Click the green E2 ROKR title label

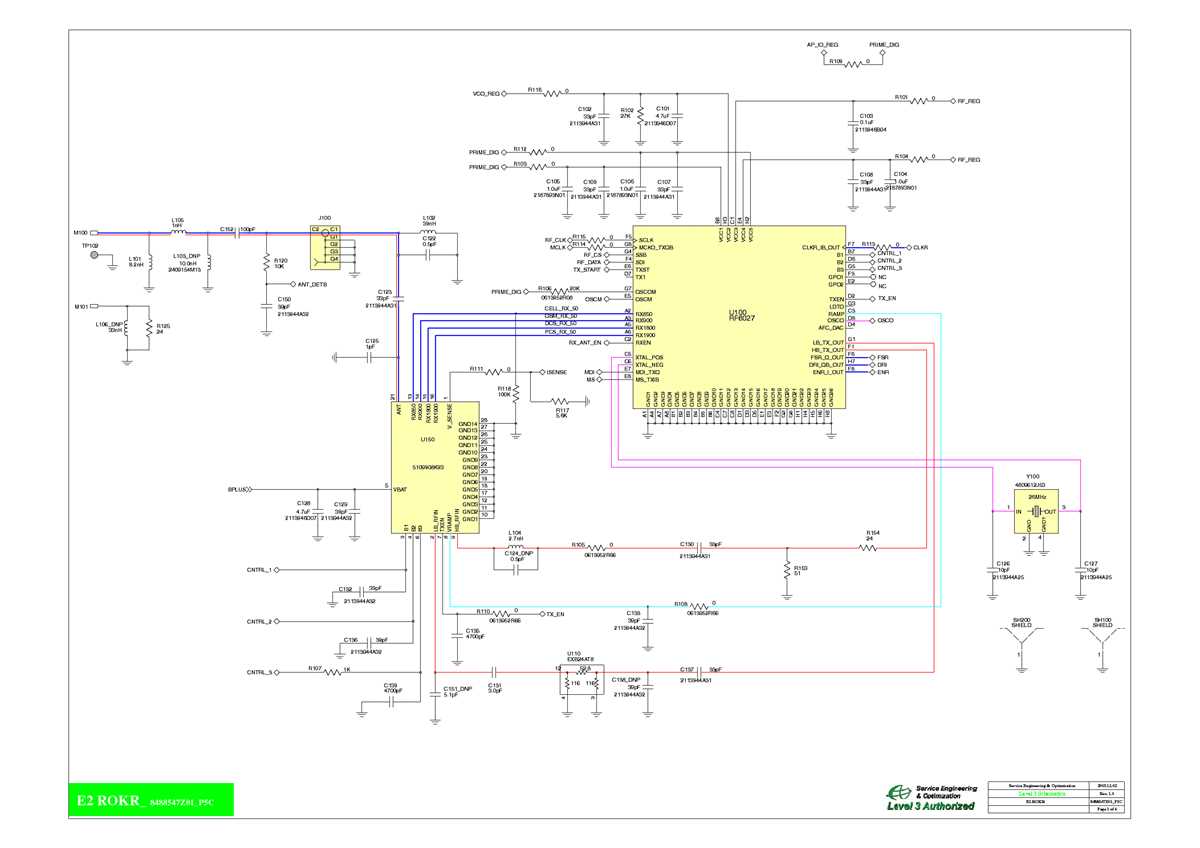point(150,800)
